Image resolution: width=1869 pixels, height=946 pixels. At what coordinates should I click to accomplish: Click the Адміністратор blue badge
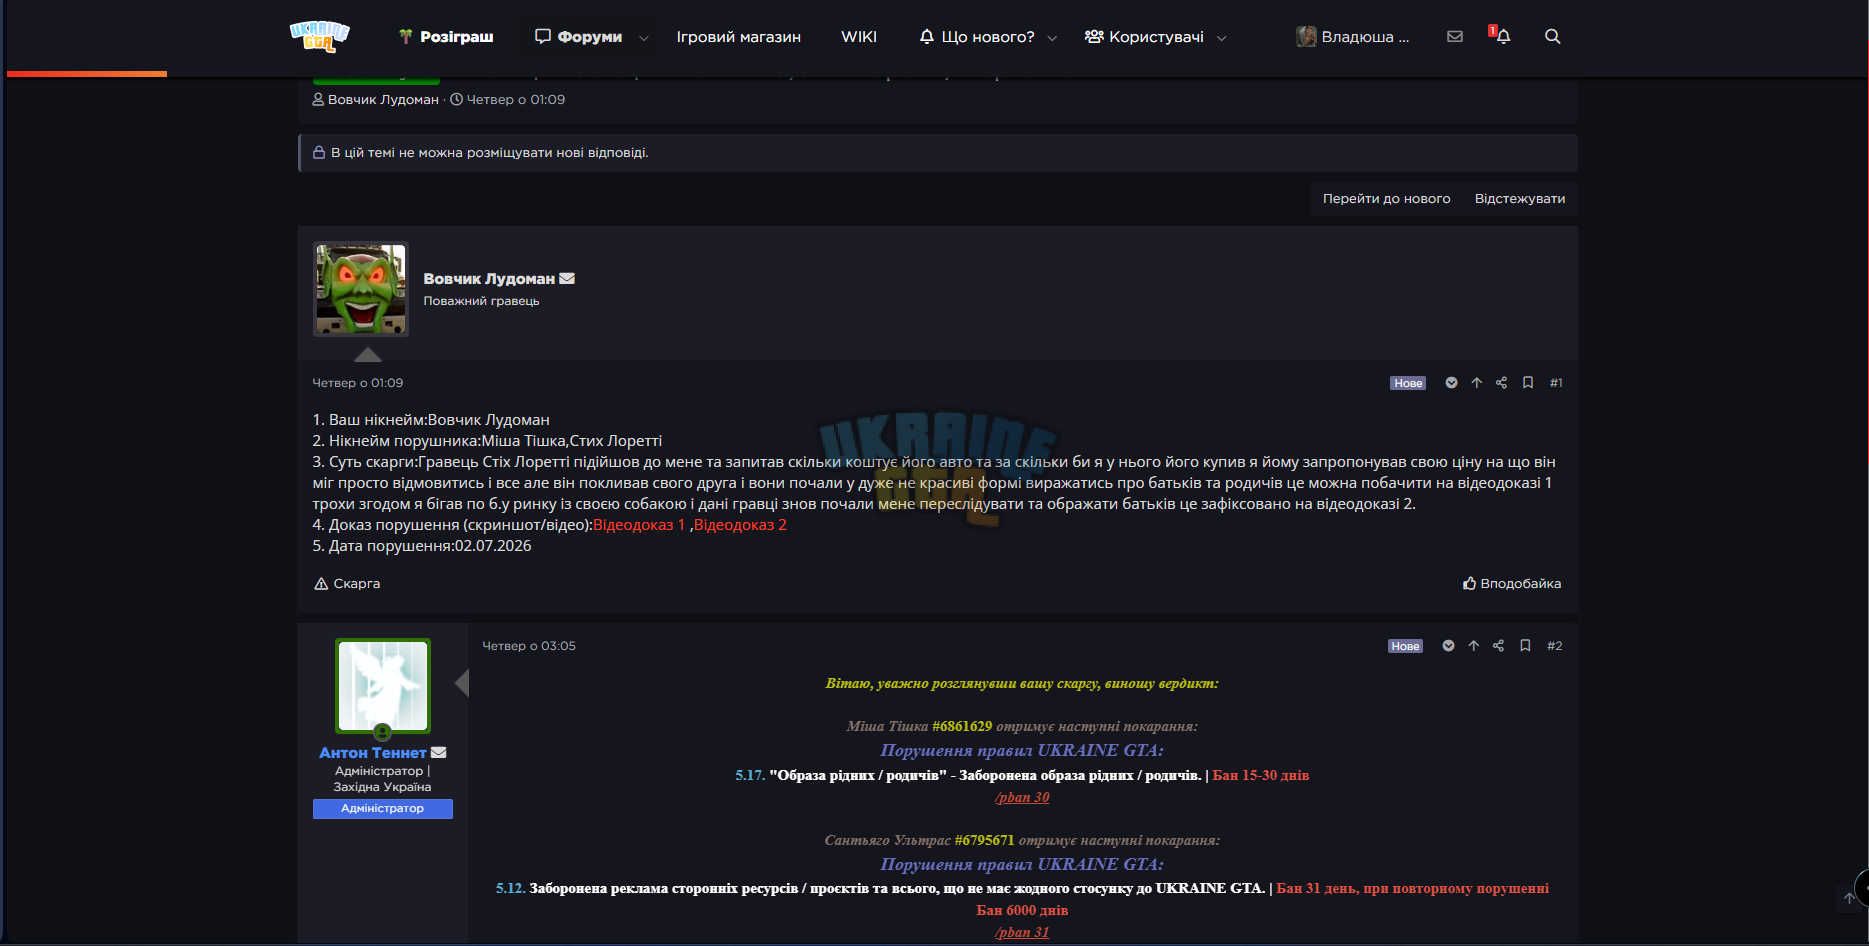[383, 809]
